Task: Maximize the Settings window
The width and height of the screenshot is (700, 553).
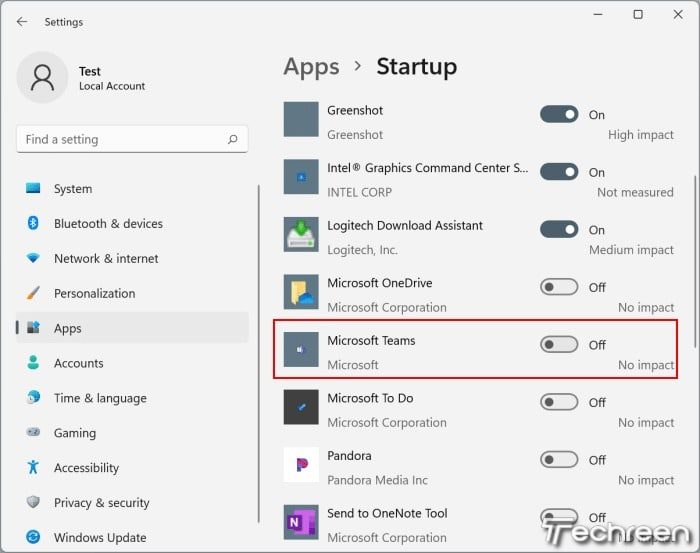Action: click(x=638, y=14)
